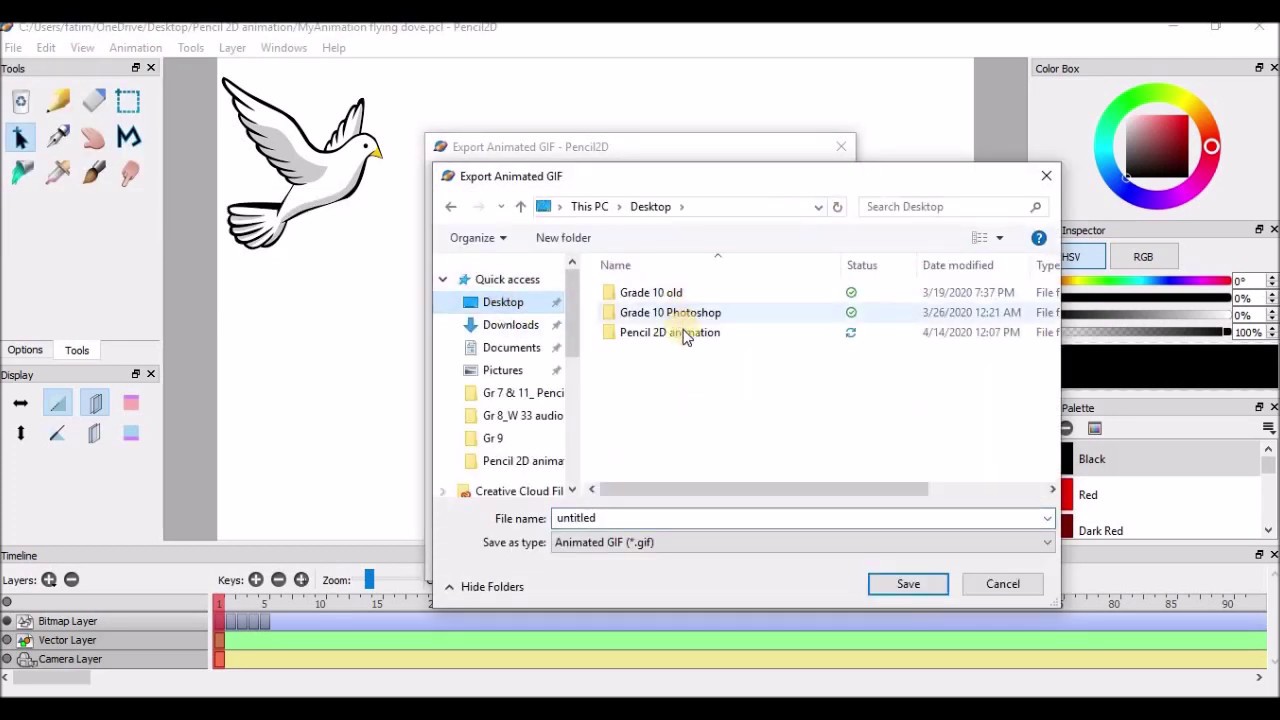This screenshot has height=720, width=1280.
Task: Open the Palette panel menu icon
Action: [x=1268, y=428]
